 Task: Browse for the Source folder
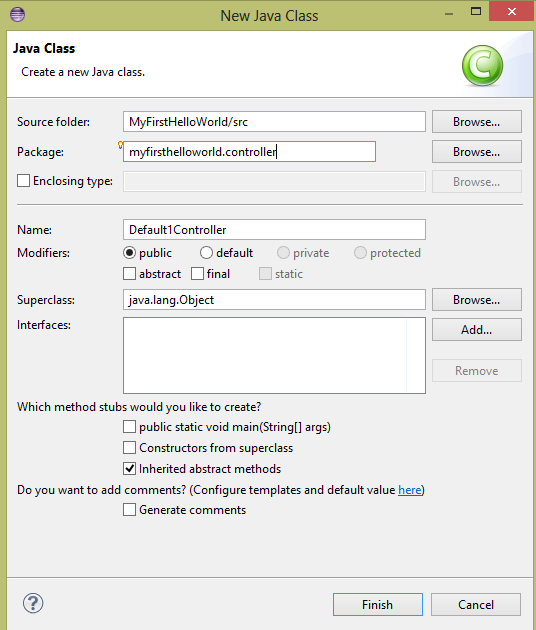coord(477,122)
